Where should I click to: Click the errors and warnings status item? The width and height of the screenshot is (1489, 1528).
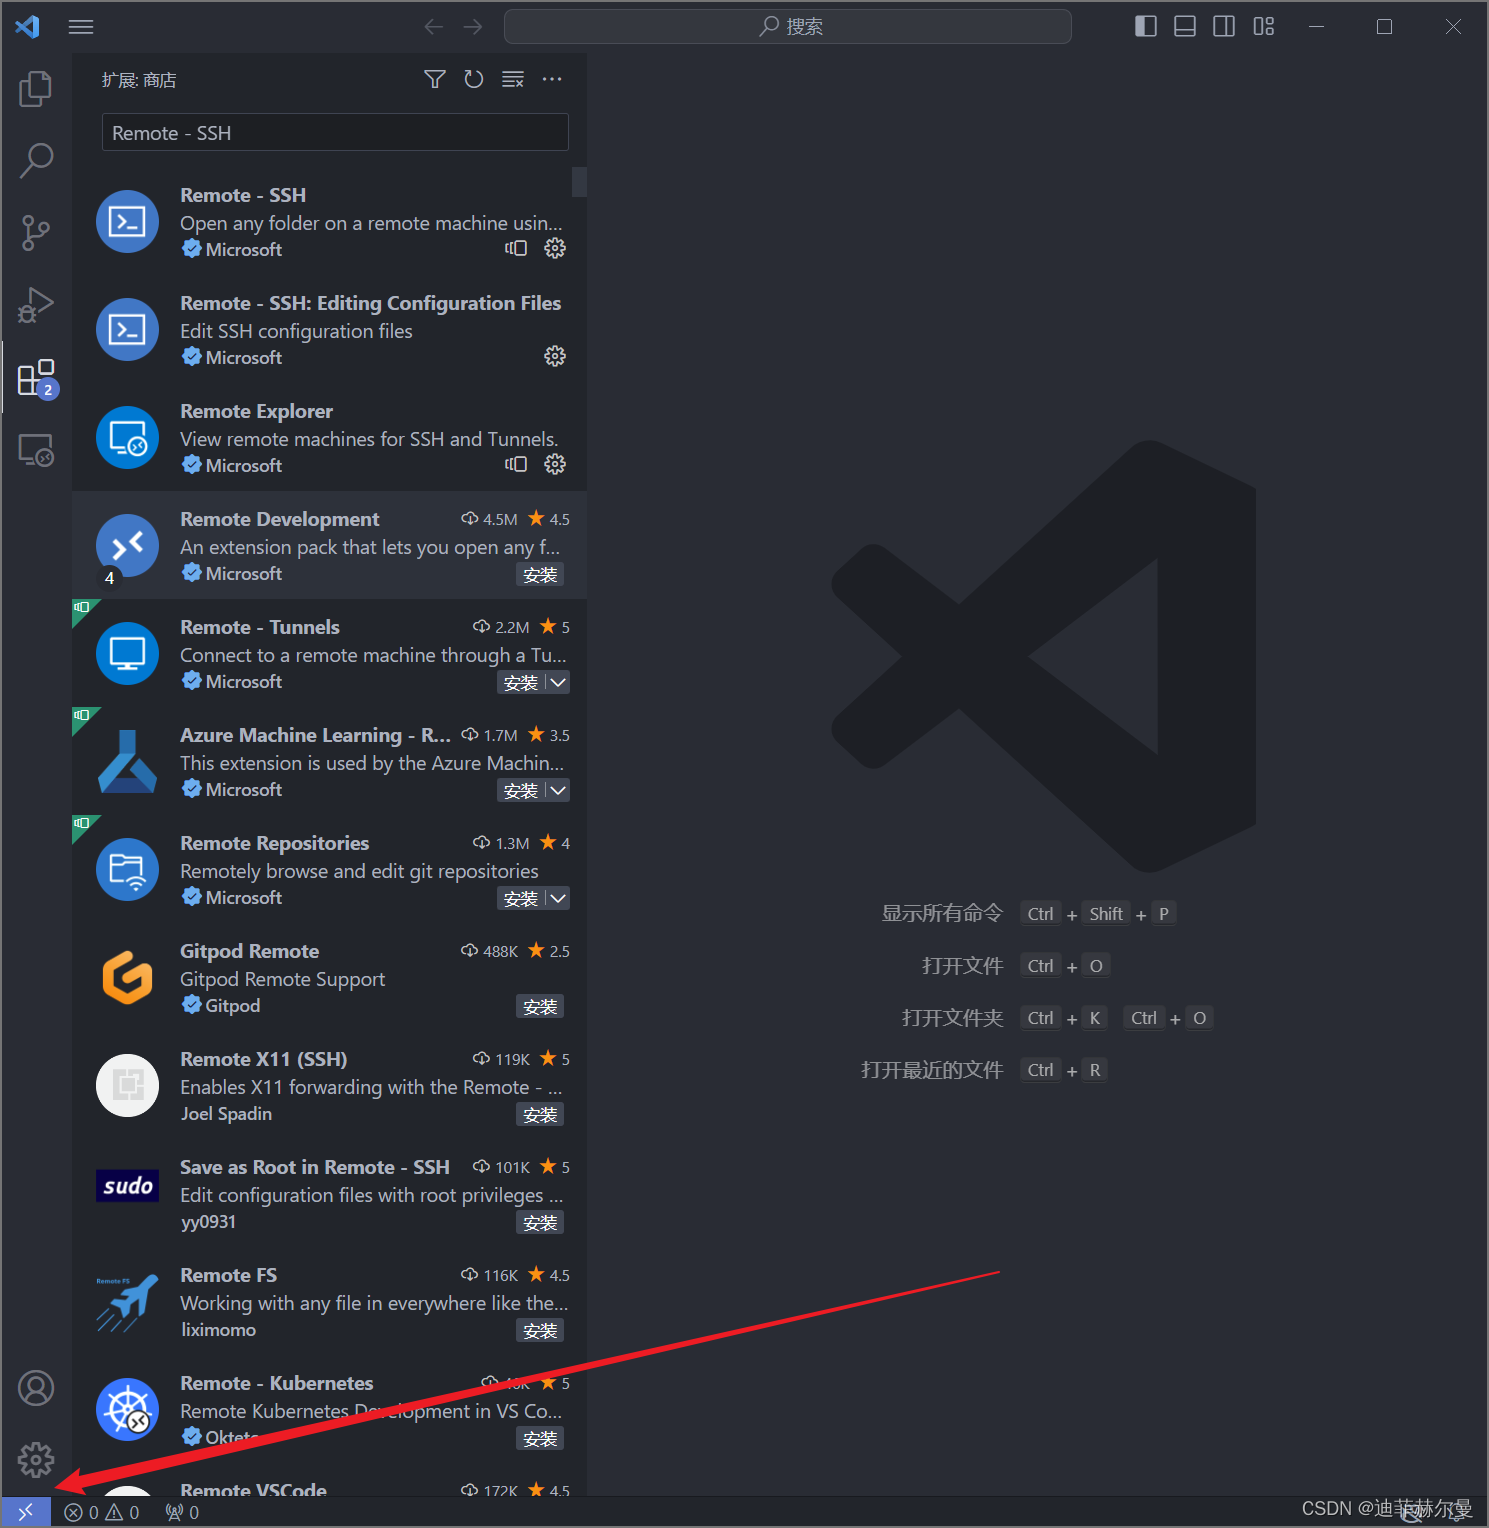(102, 1512)
